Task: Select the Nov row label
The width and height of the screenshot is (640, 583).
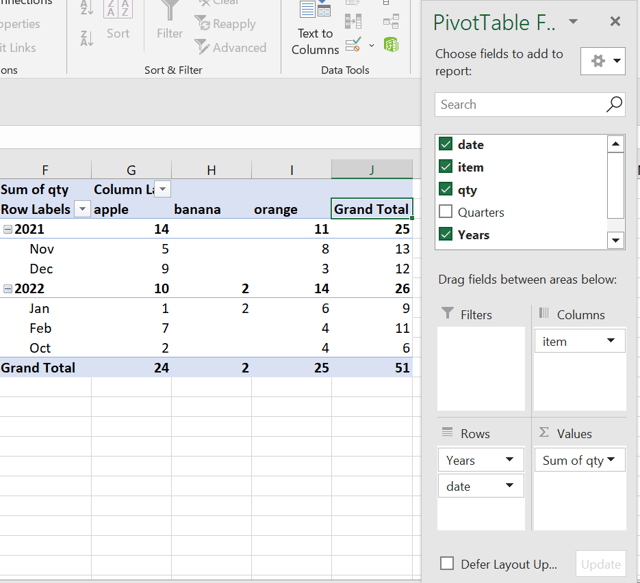Action: click(42, 249)
